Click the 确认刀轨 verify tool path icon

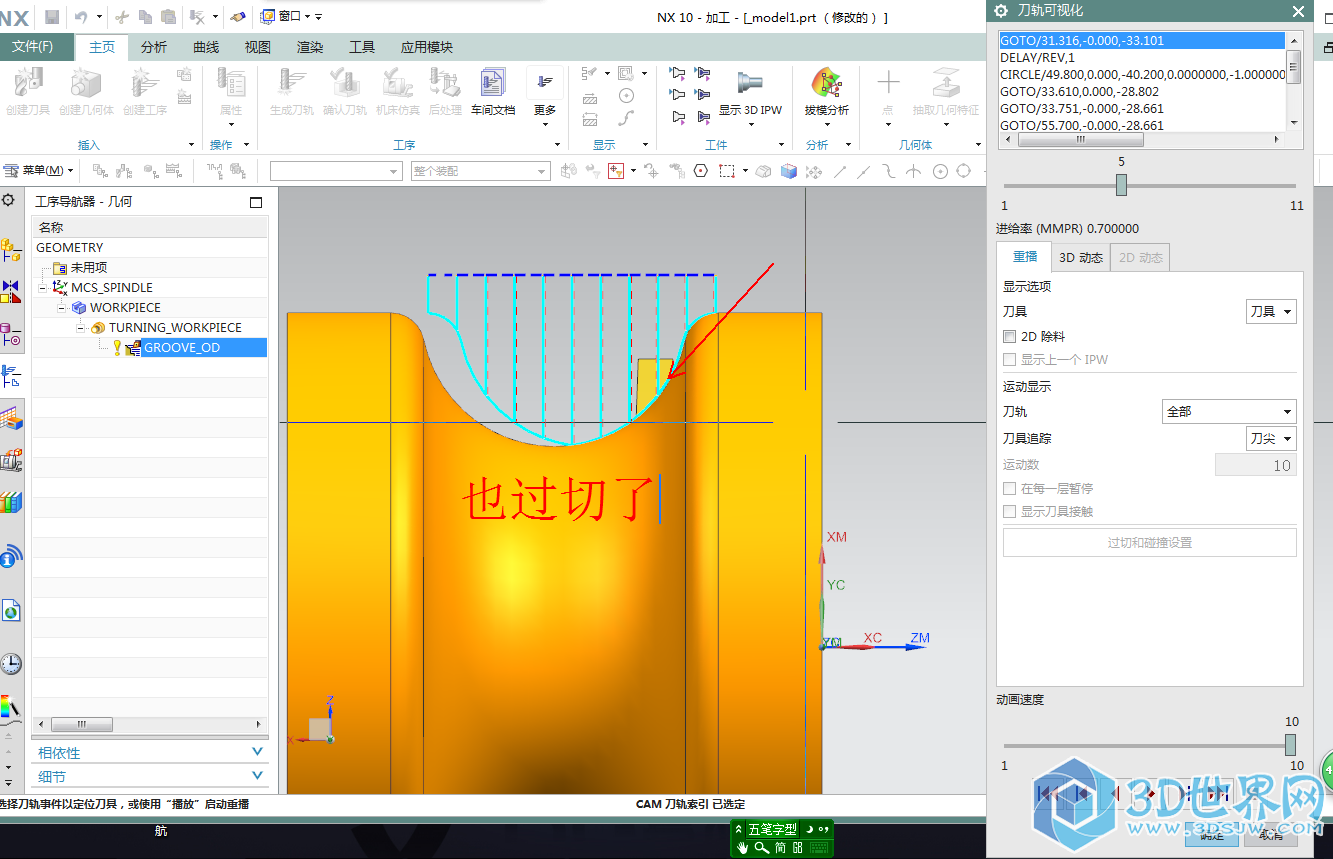345,92
